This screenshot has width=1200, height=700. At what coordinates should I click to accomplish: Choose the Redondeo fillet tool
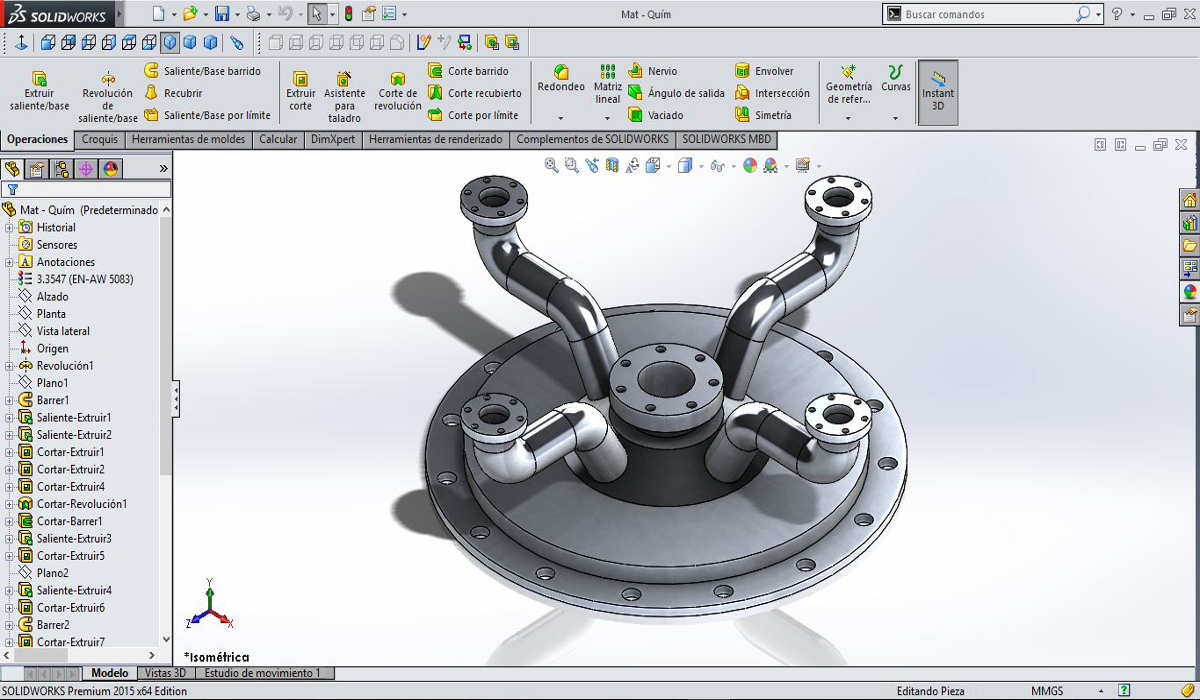(x=561, y=79)
